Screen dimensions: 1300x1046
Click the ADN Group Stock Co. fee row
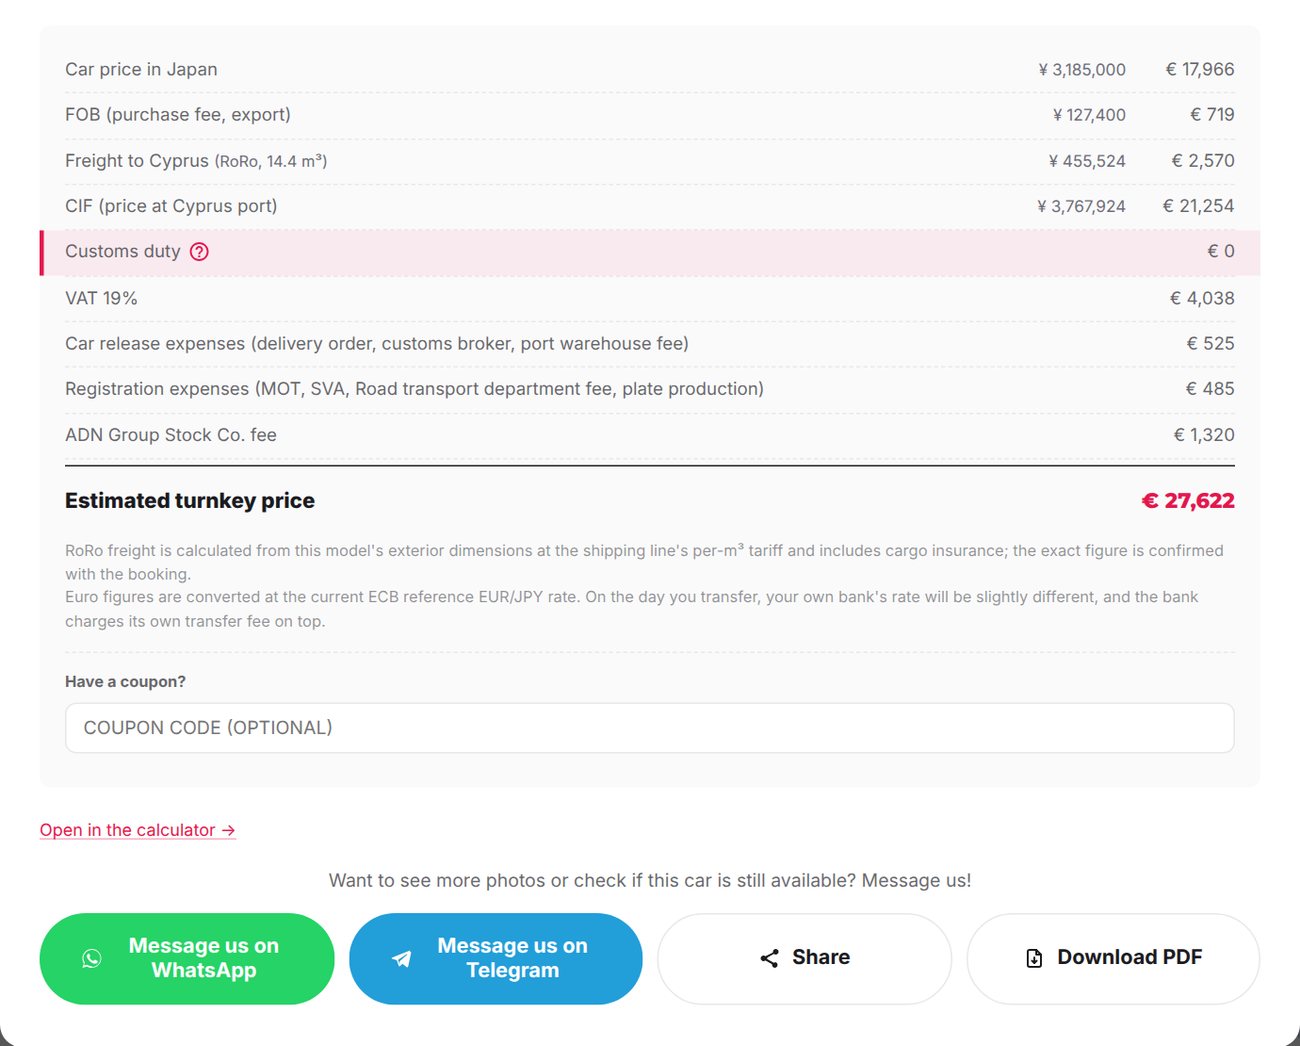650,435
